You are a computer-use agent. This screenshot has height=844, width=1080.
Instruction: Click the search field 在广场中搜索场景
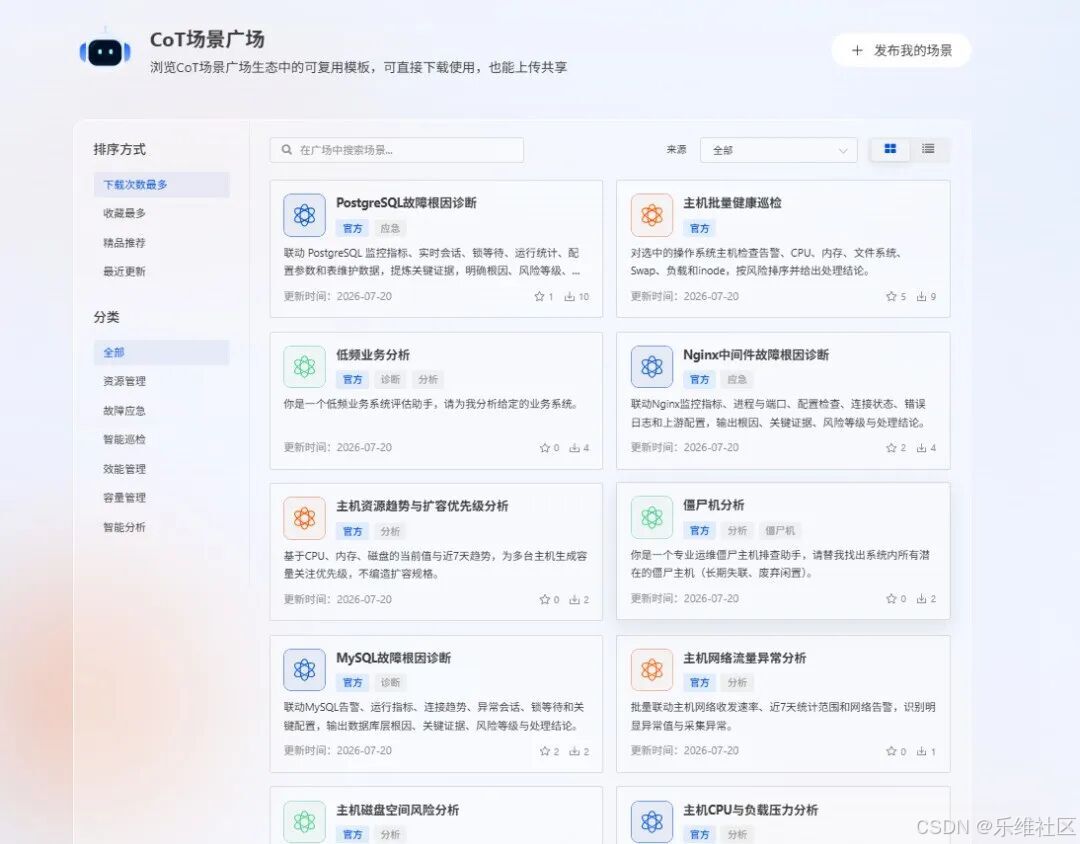click(x=397, y=150)
